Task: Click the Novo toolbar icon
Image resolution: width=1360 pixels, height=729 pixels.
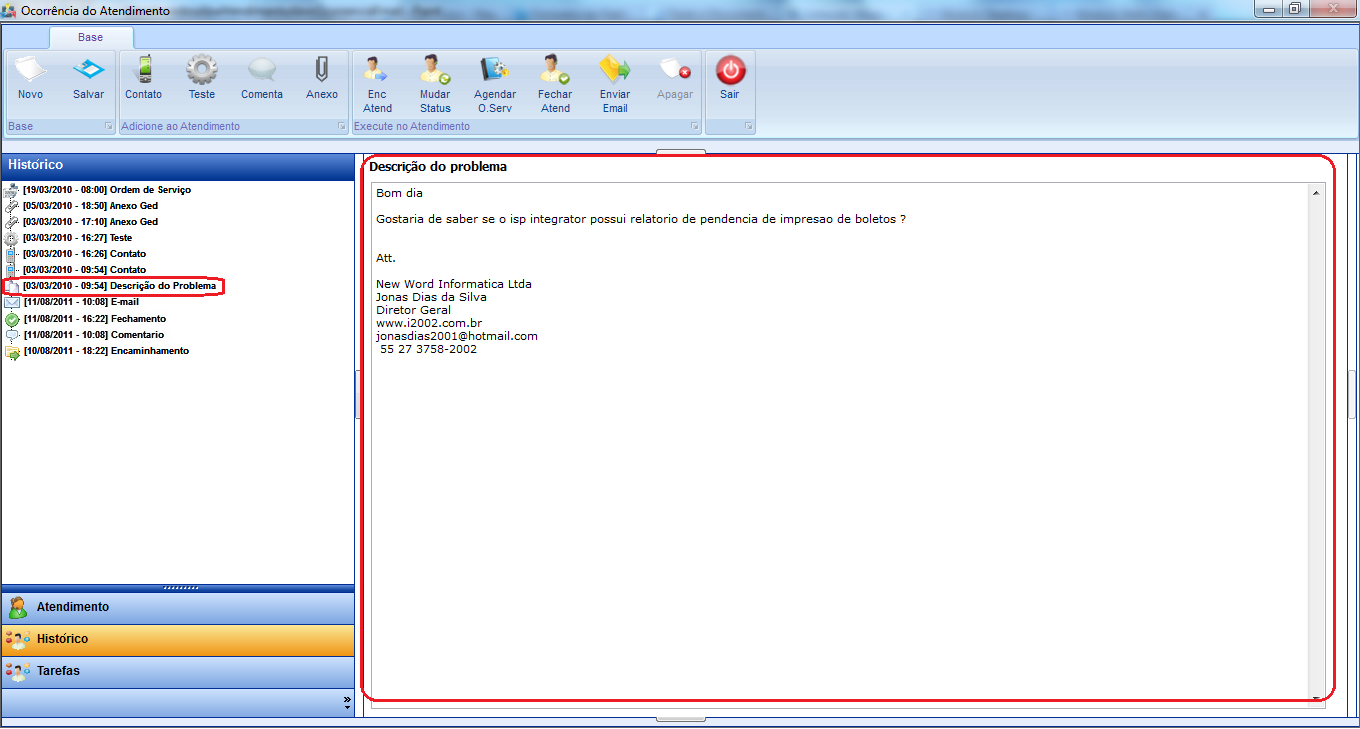Action: [30, 78]
